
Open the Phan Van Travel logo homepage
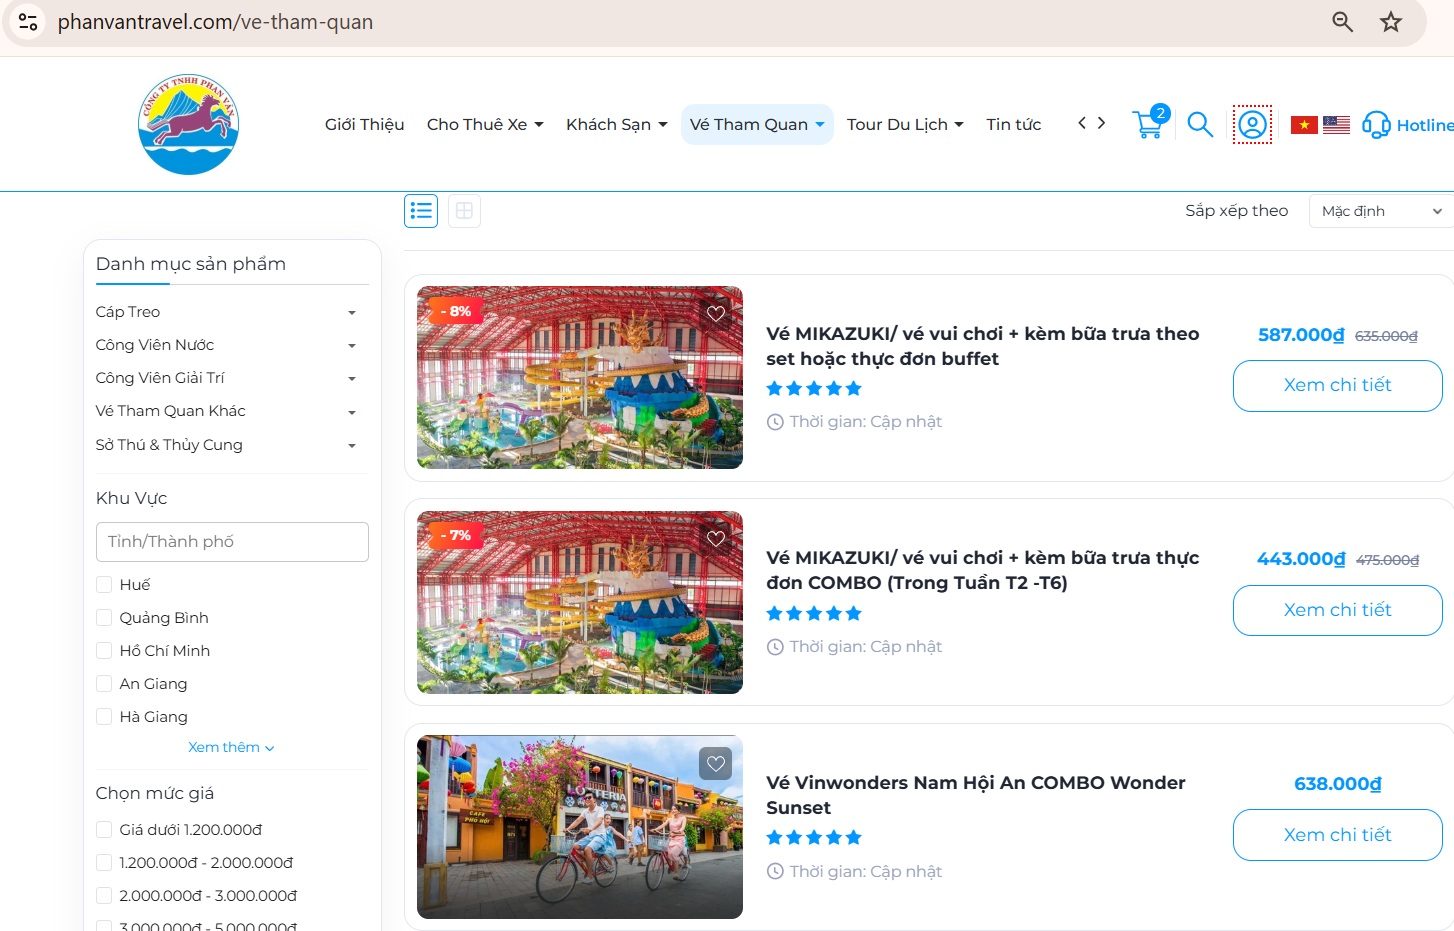coord(188,124)
